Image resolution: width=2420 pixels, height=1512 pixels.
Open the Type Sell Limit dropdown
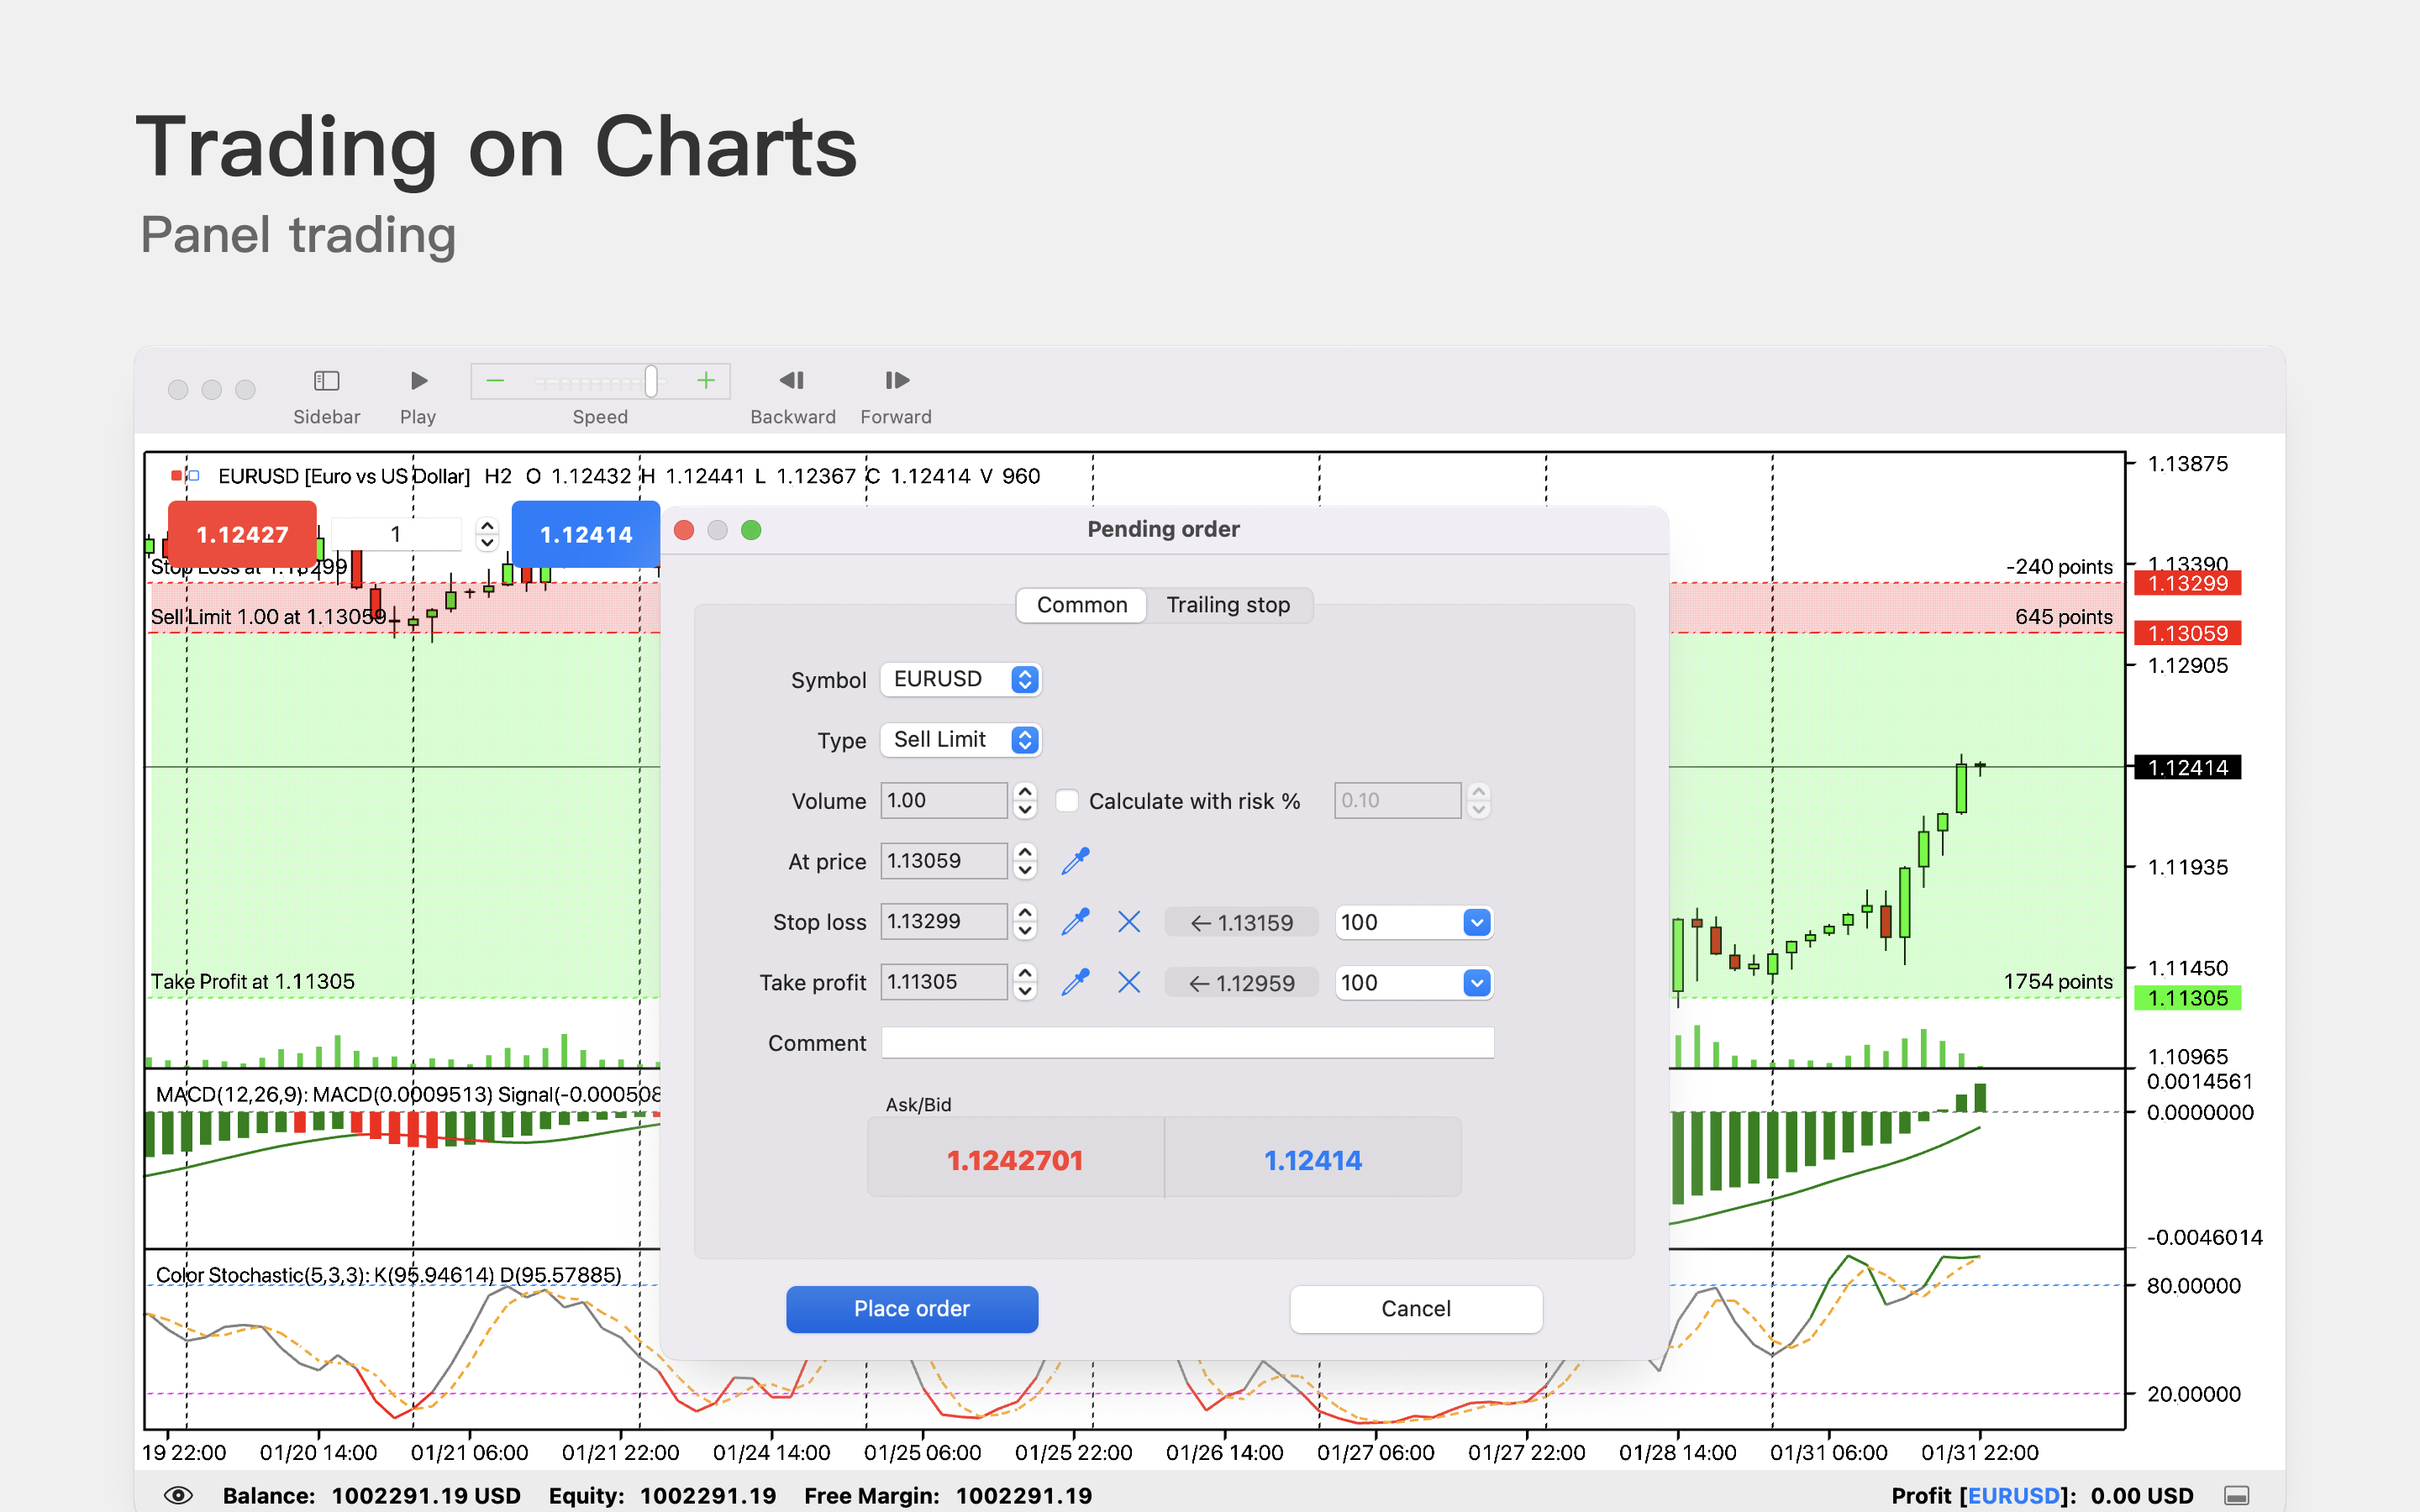click(961, 740)
